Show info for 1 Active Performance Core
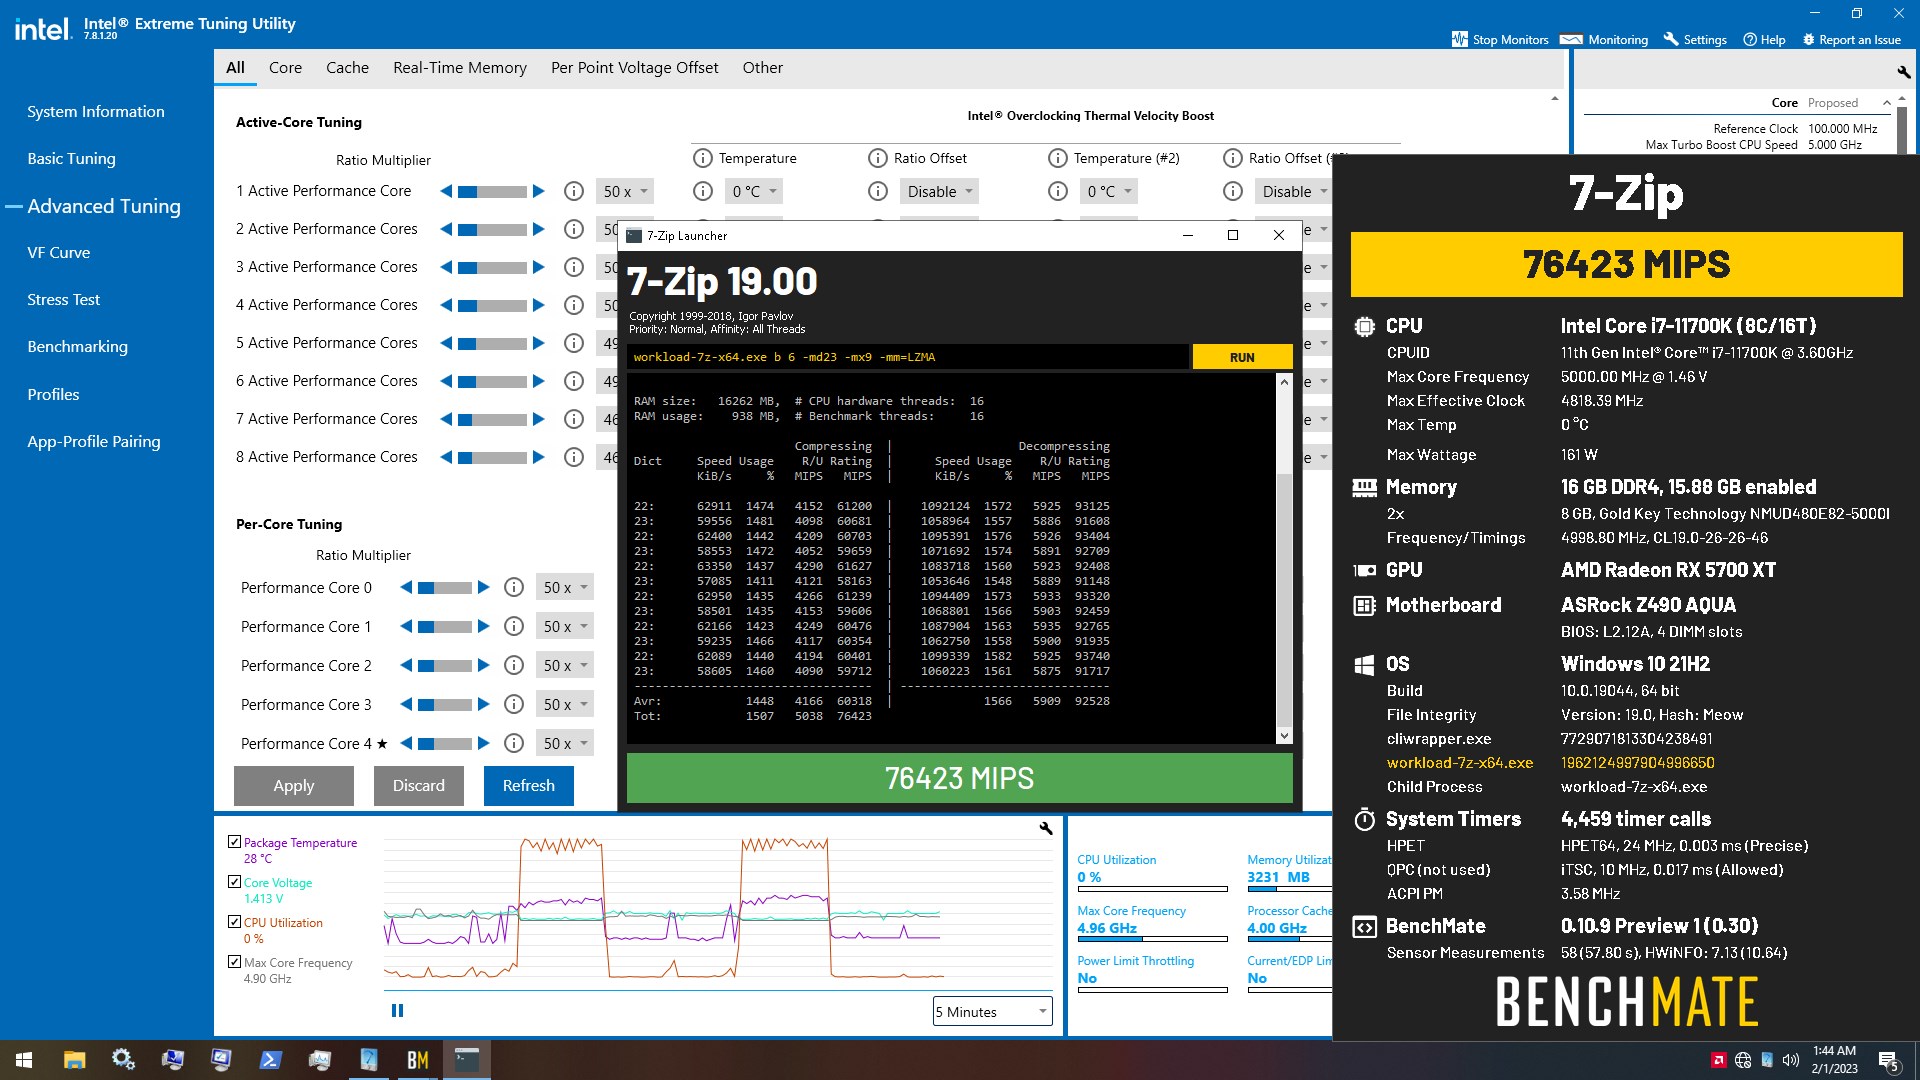Viewport: 1920px width, 1080px height. tap(574, 191)
